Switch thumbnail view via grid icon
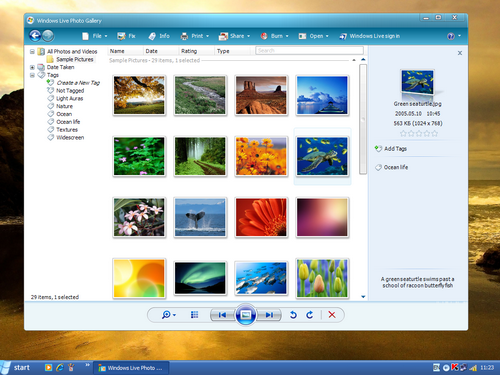This screenshot has width=500, height=375. (x=194, y=315)
